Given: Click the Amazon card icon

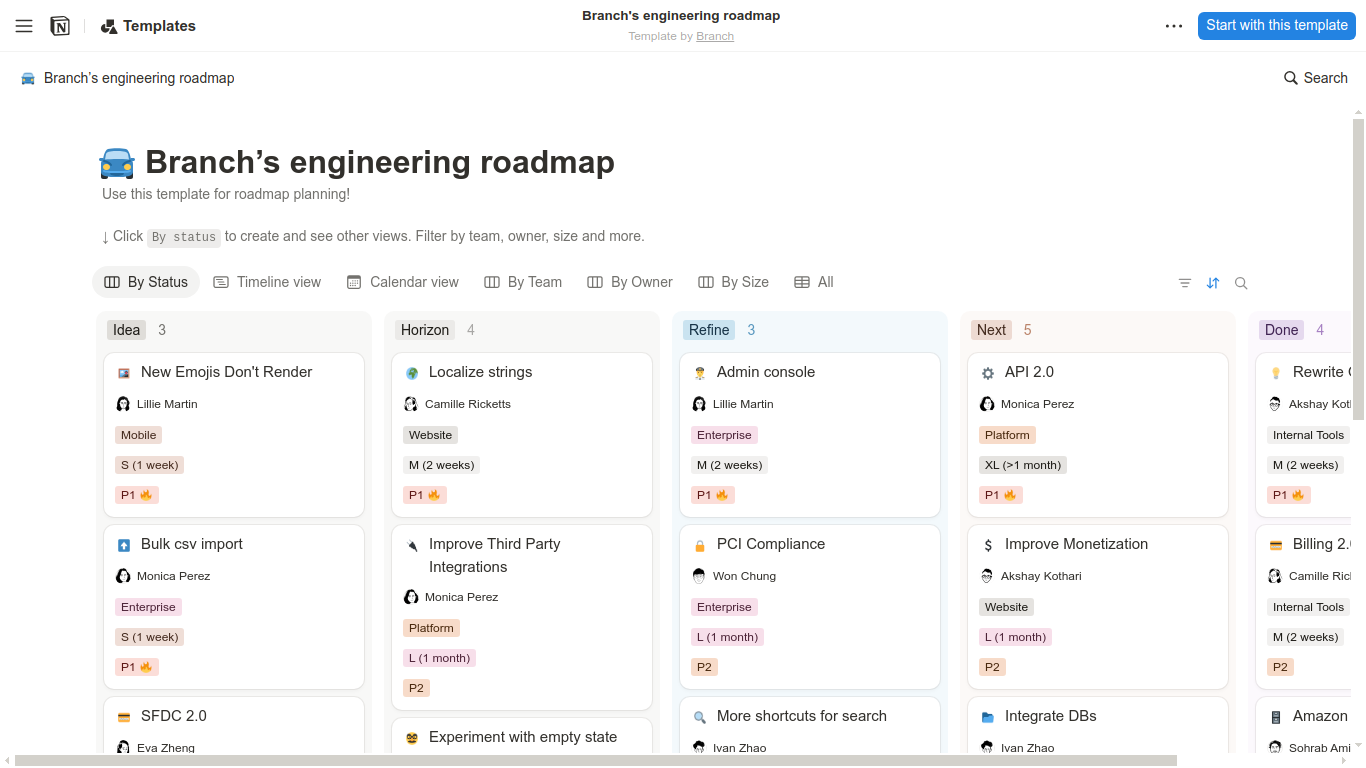Looking at the screenshot, I should (1276, 717).
